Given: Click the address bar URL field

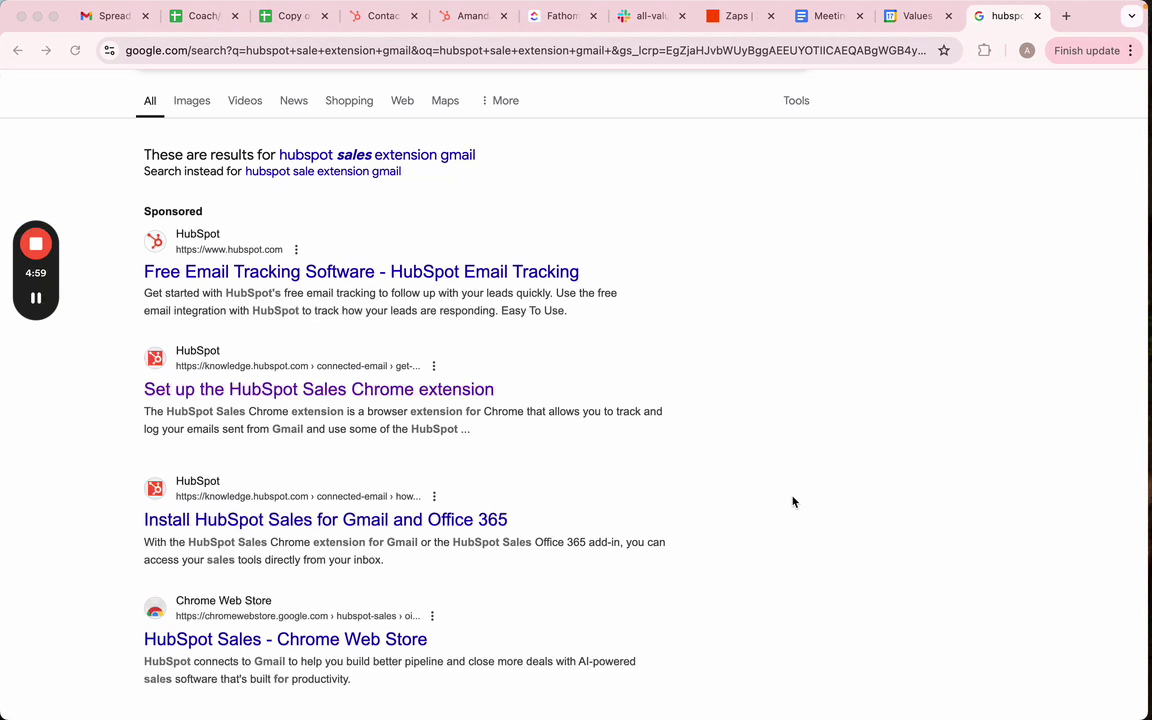Looking at the screenshot, I should [525, 51].
